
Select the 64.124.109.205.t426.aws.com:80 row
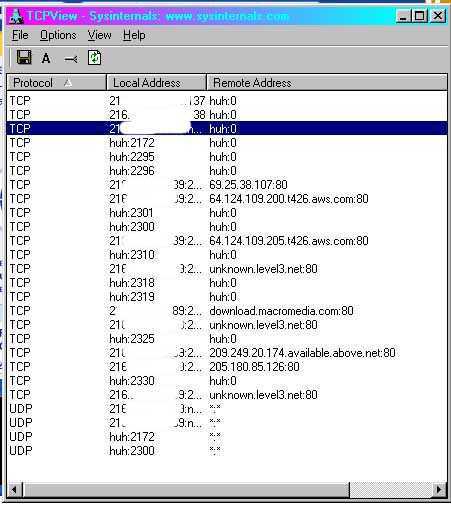click(227, 241)
